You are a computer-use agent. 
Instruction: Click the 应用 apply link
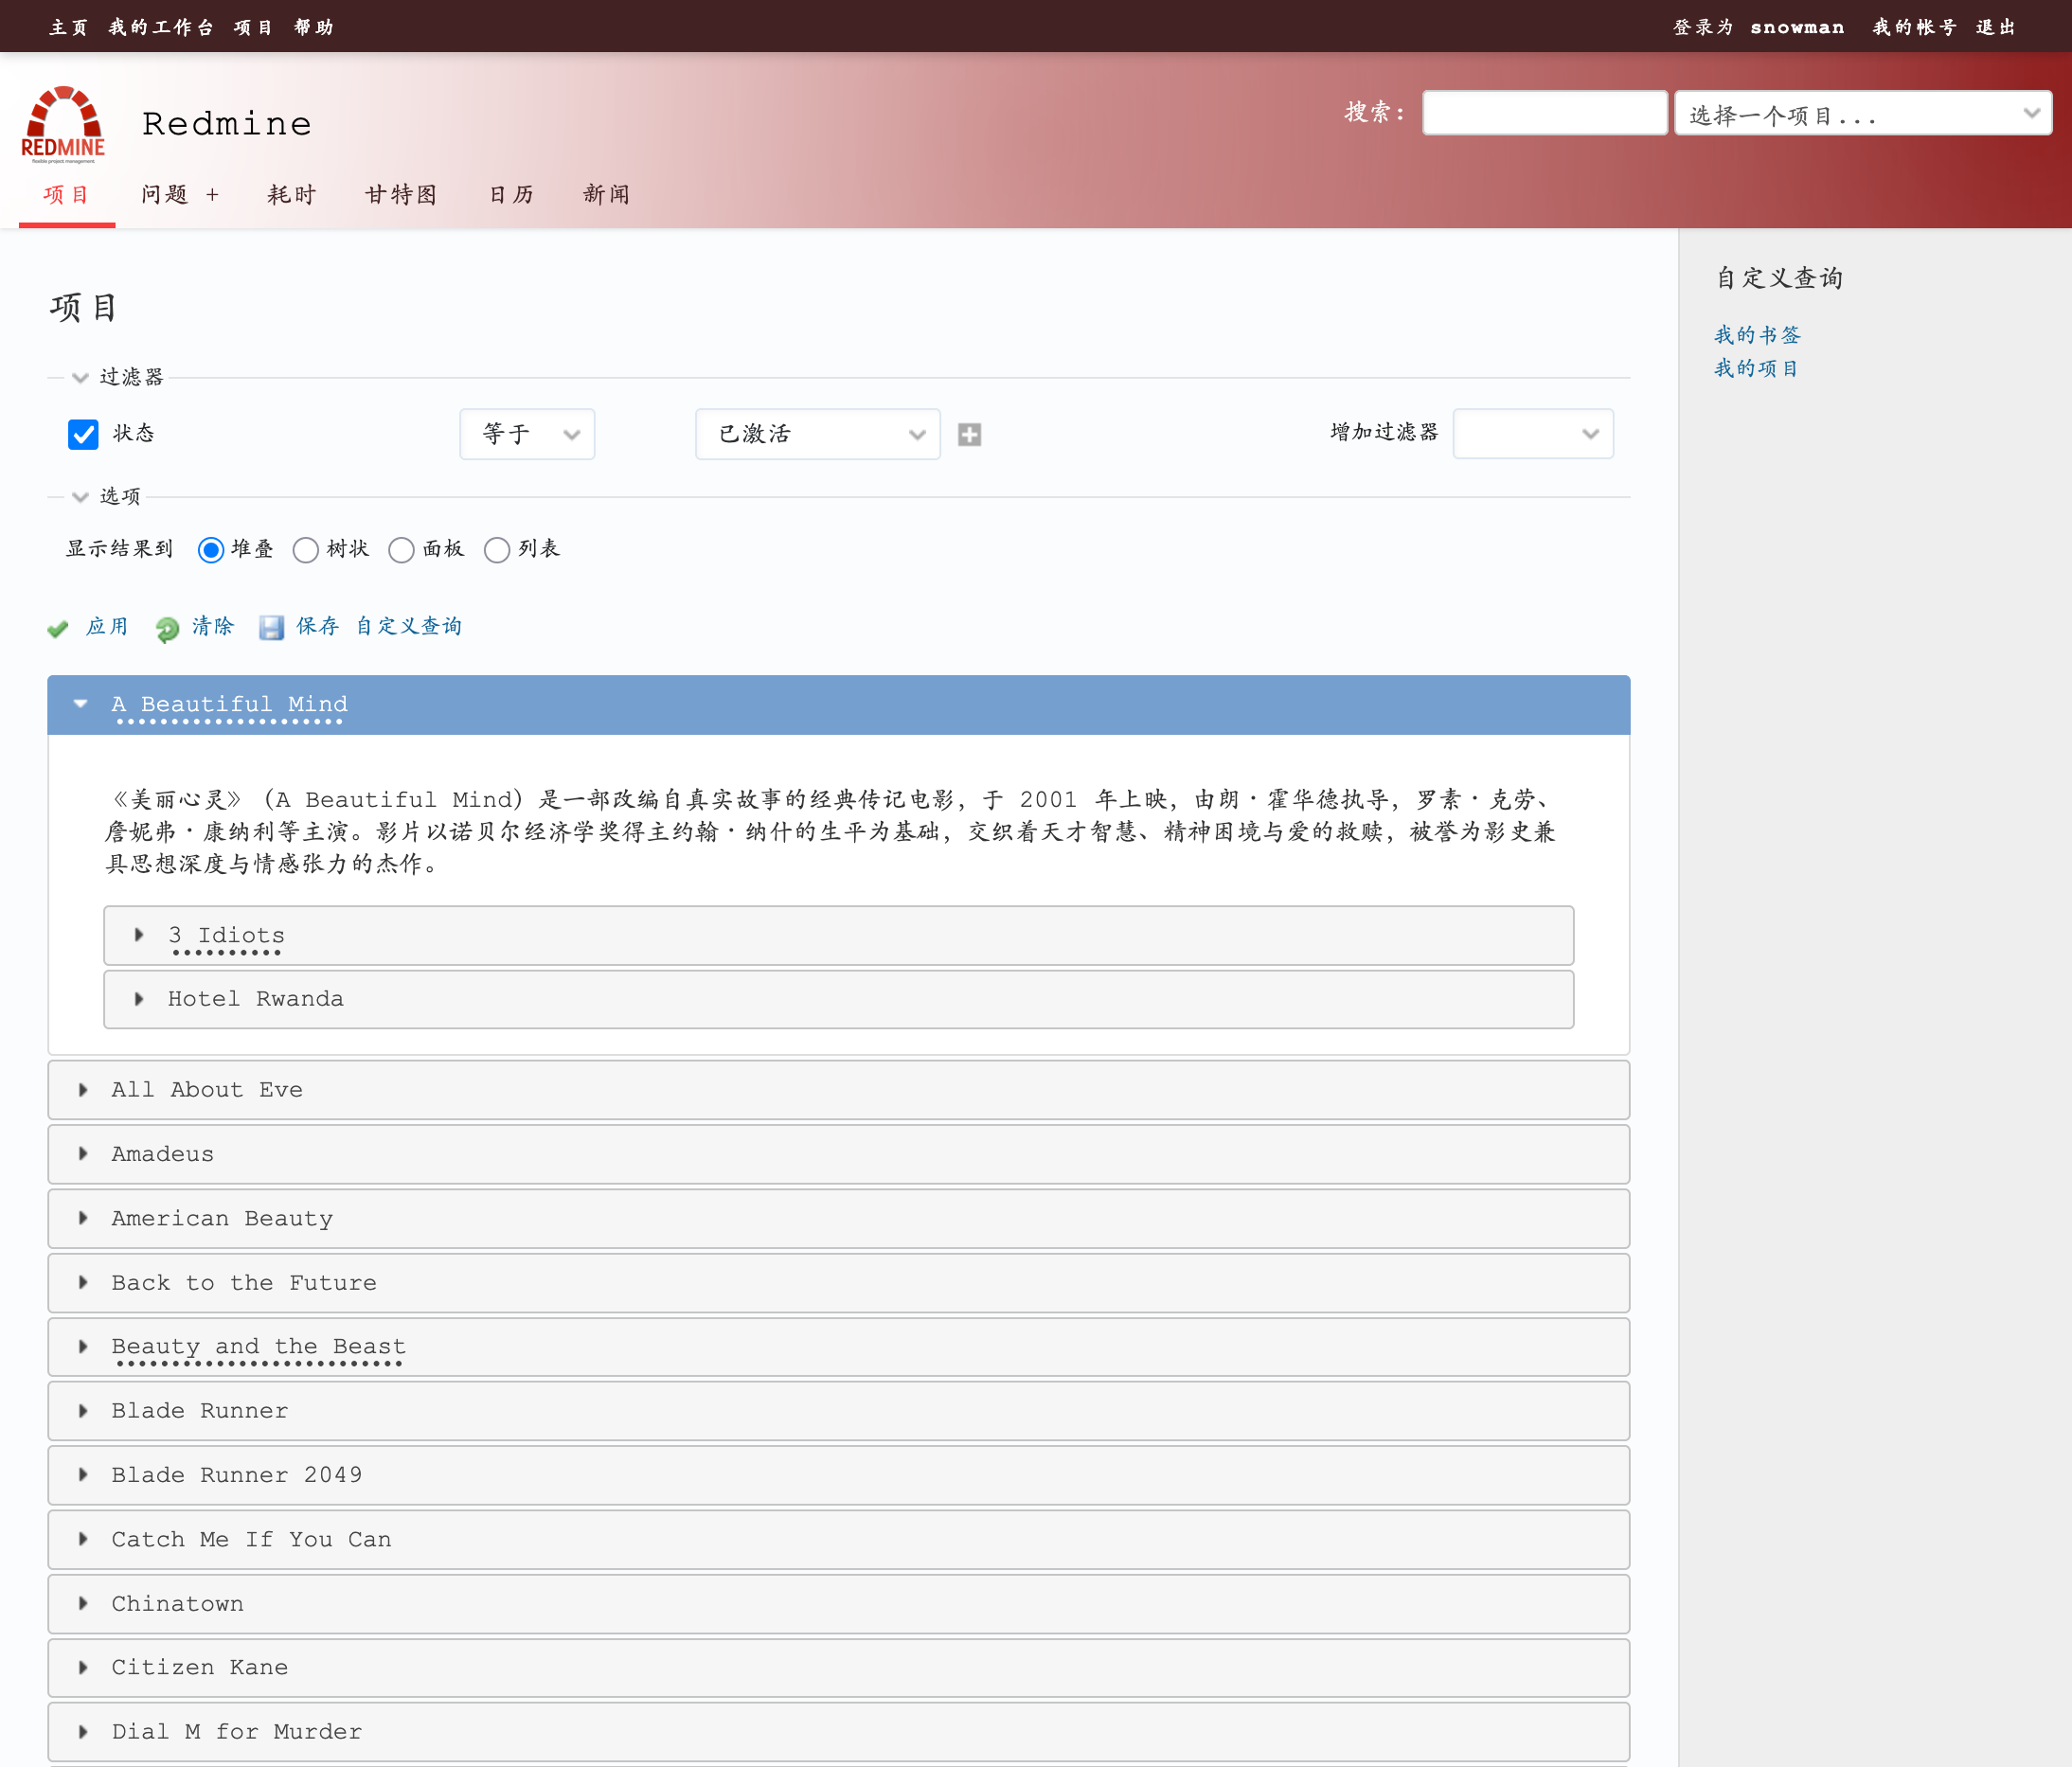click(107, 627)
